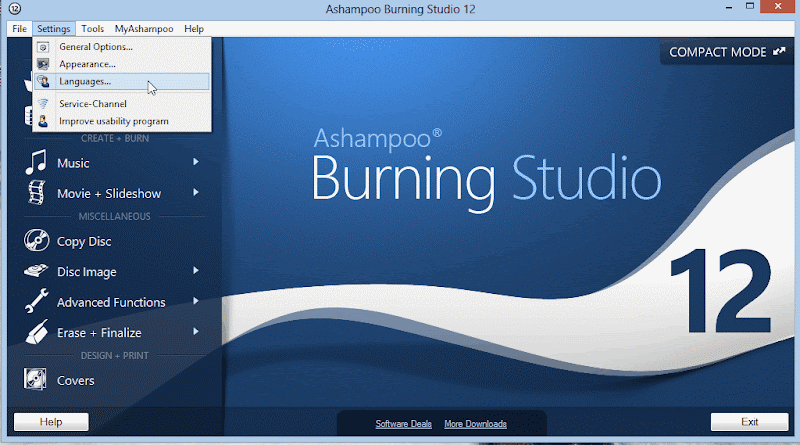Viewport: 800px width, 445px height.
Task: Minimize the Burning Studio window
Action: (729, 7)
